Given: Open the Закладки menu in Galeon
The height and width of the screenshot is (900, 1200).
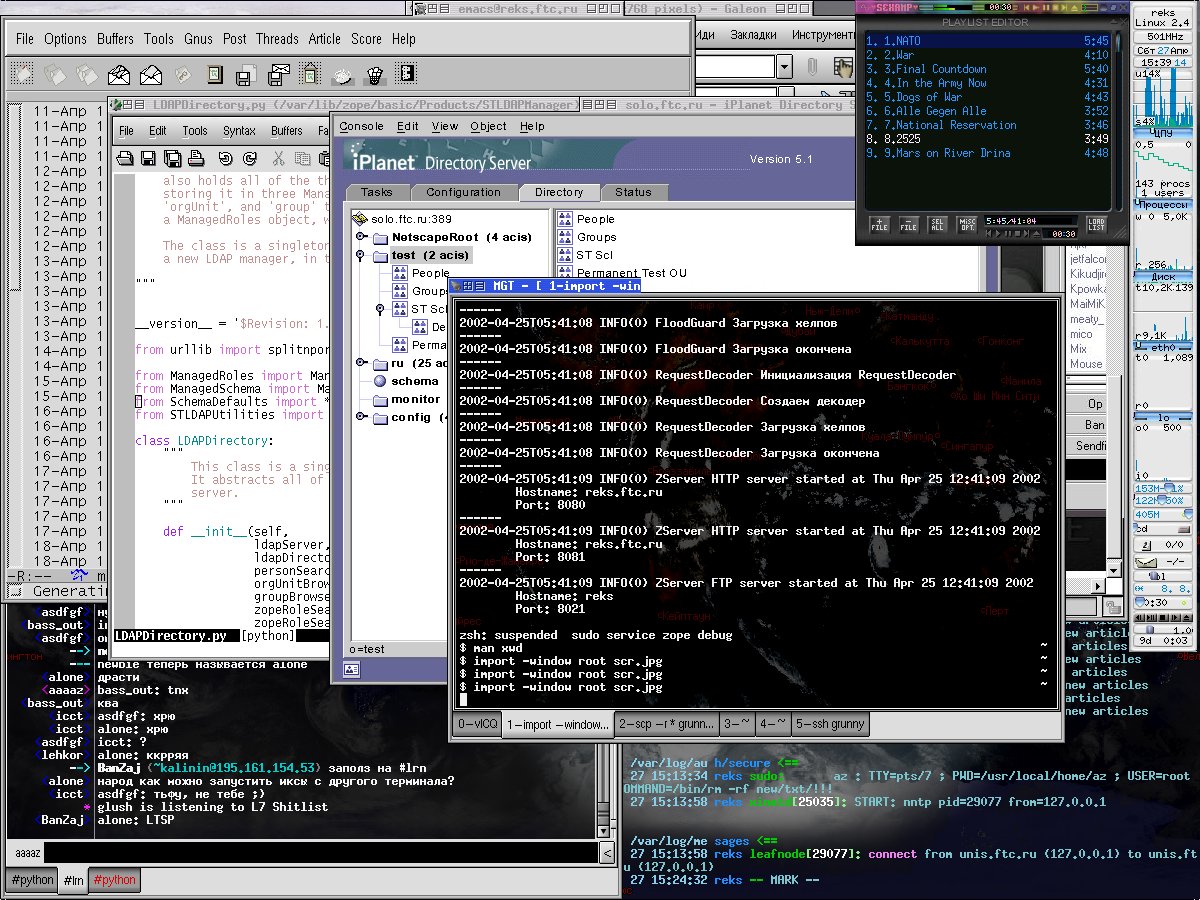Looking at the screenshot, I should click(x=753, y=34).
